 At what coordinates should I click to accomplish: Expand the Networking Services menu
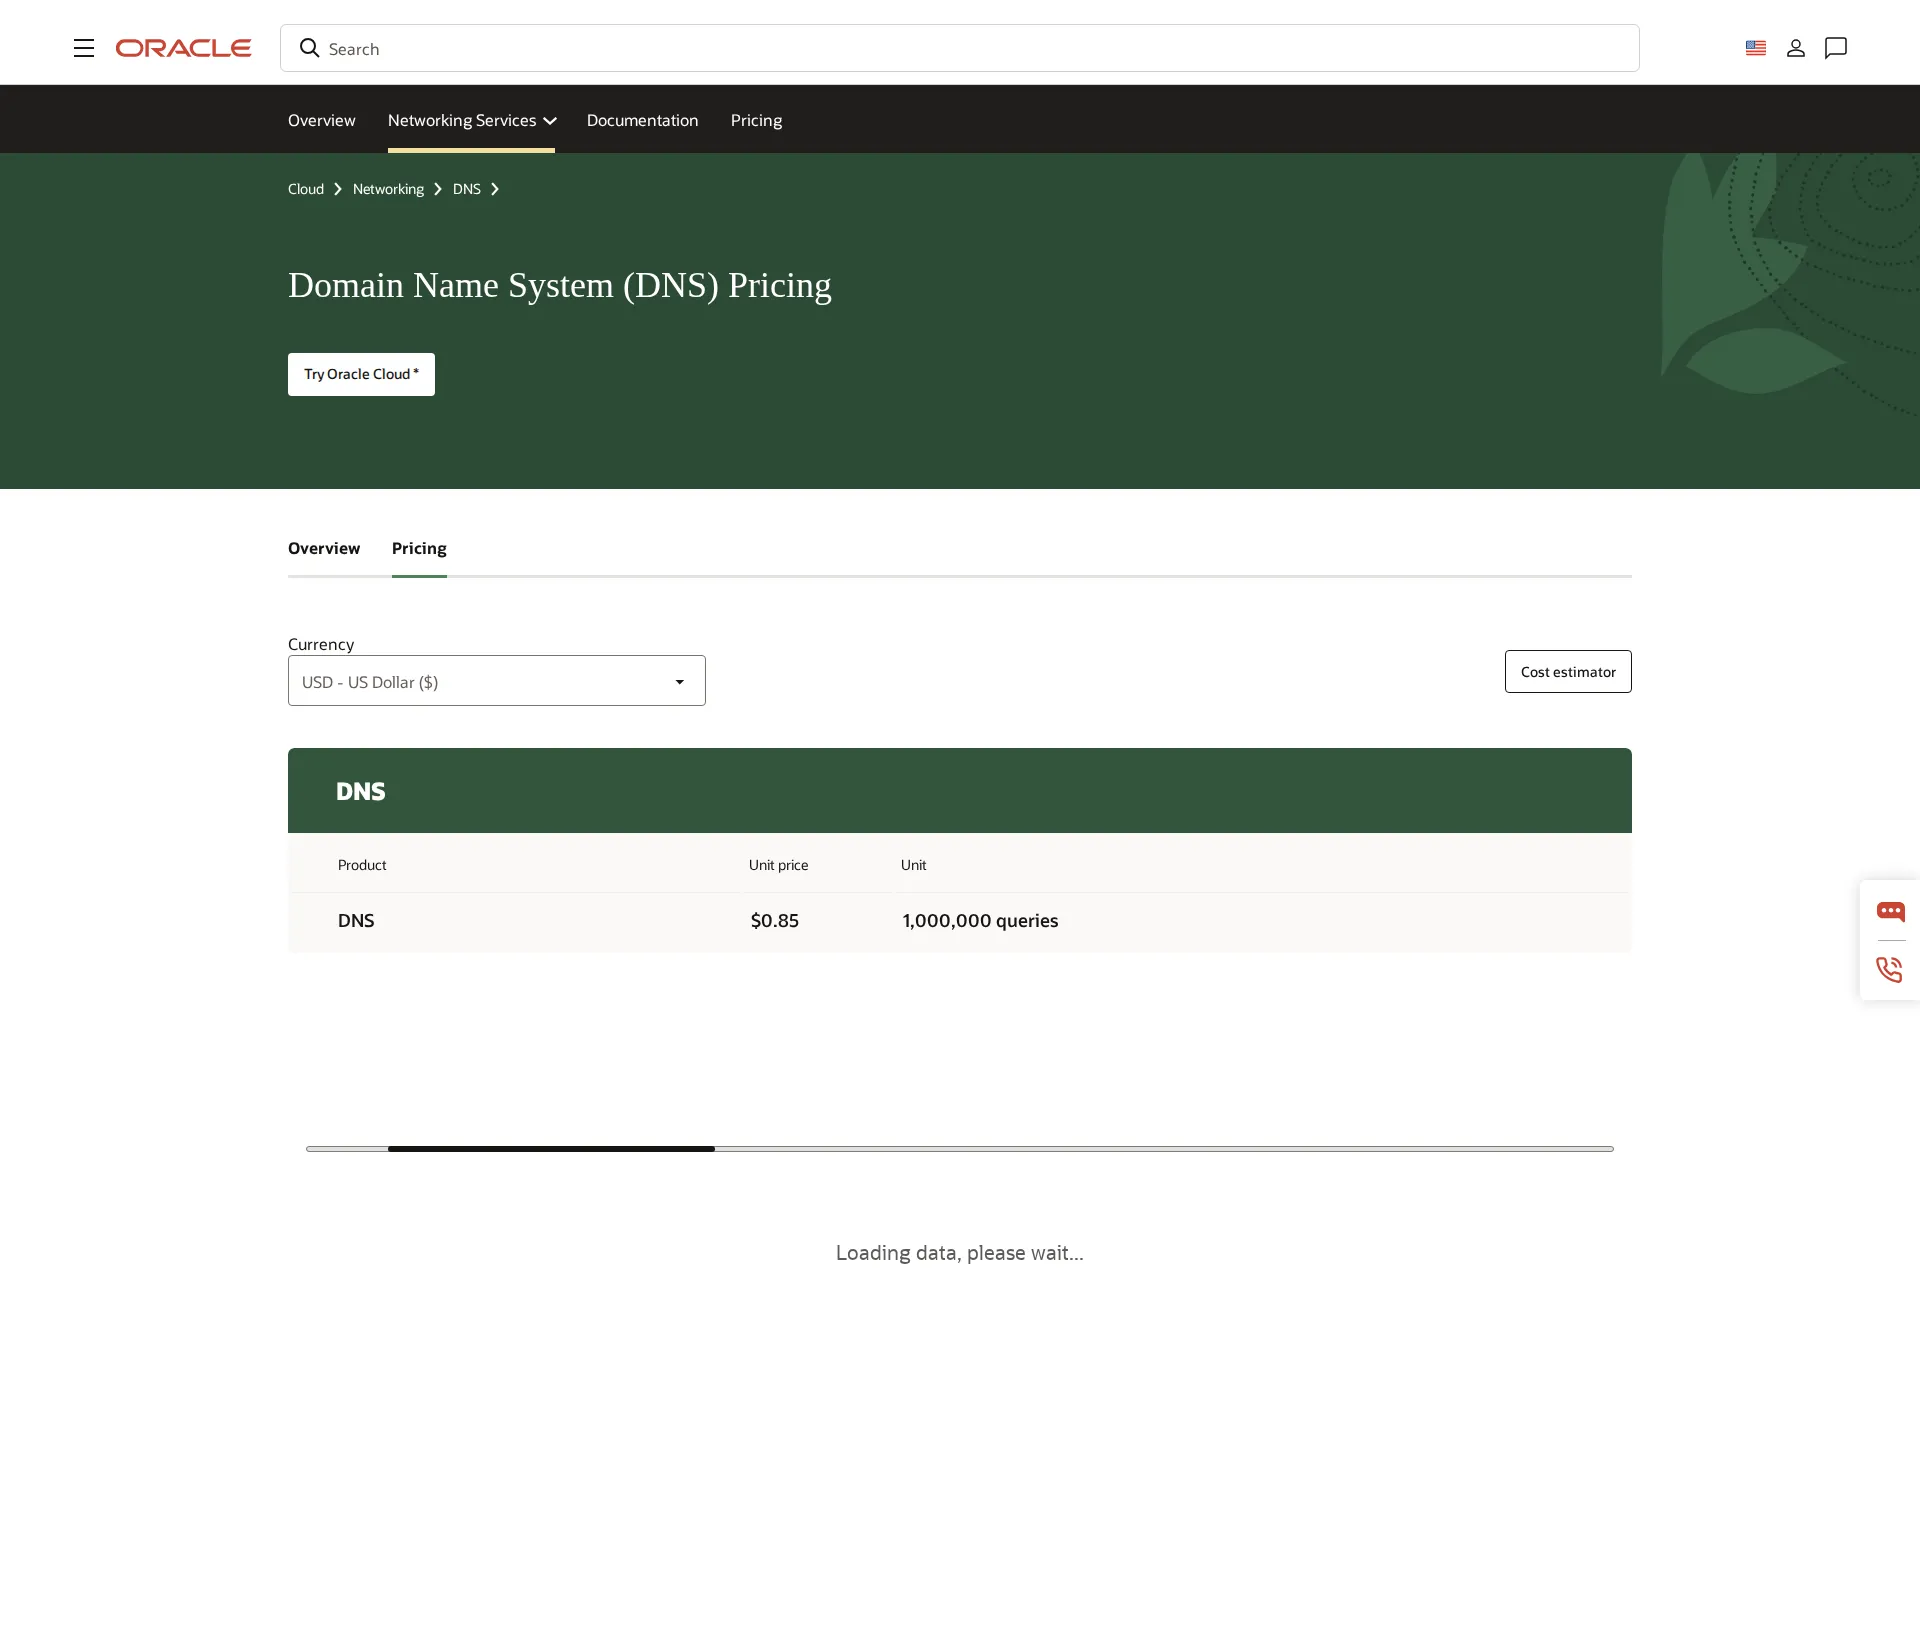[x=471, y=120]
